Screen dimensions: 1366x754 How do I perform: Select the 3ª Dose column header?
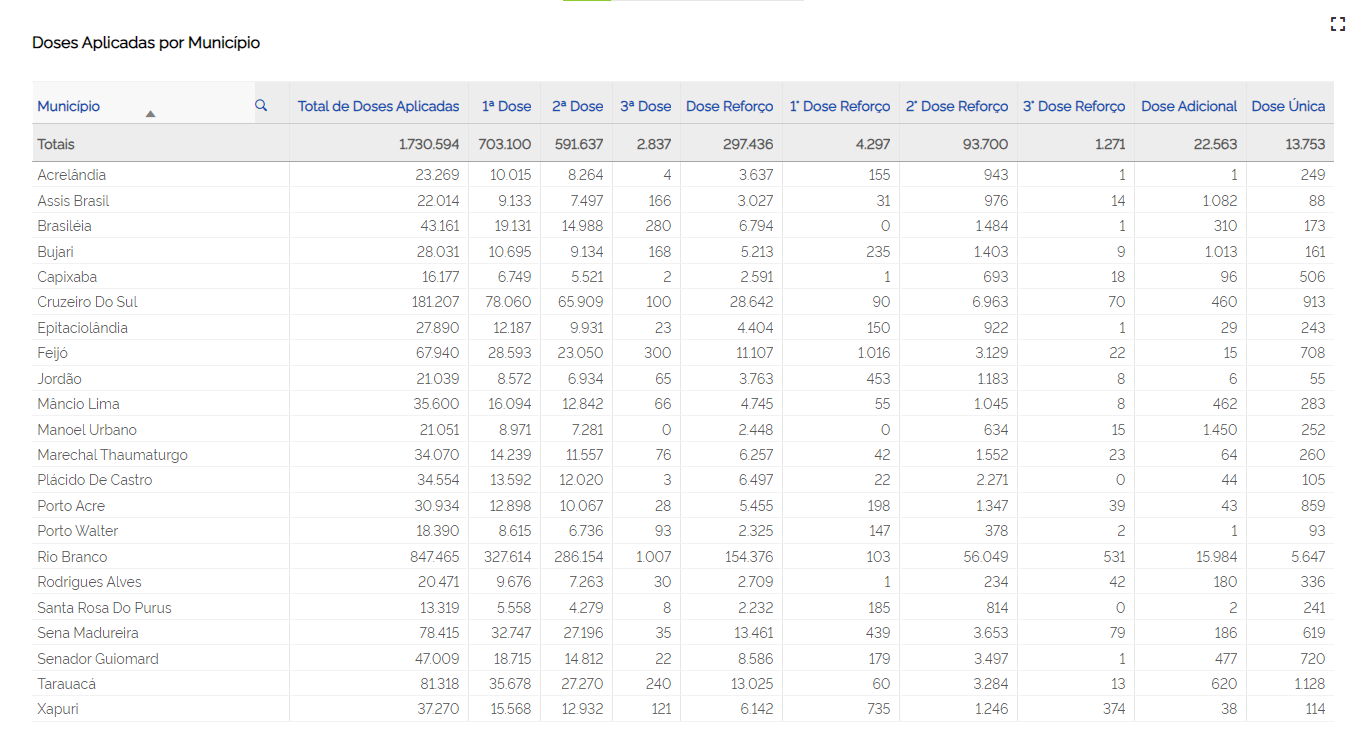point(645,106)
